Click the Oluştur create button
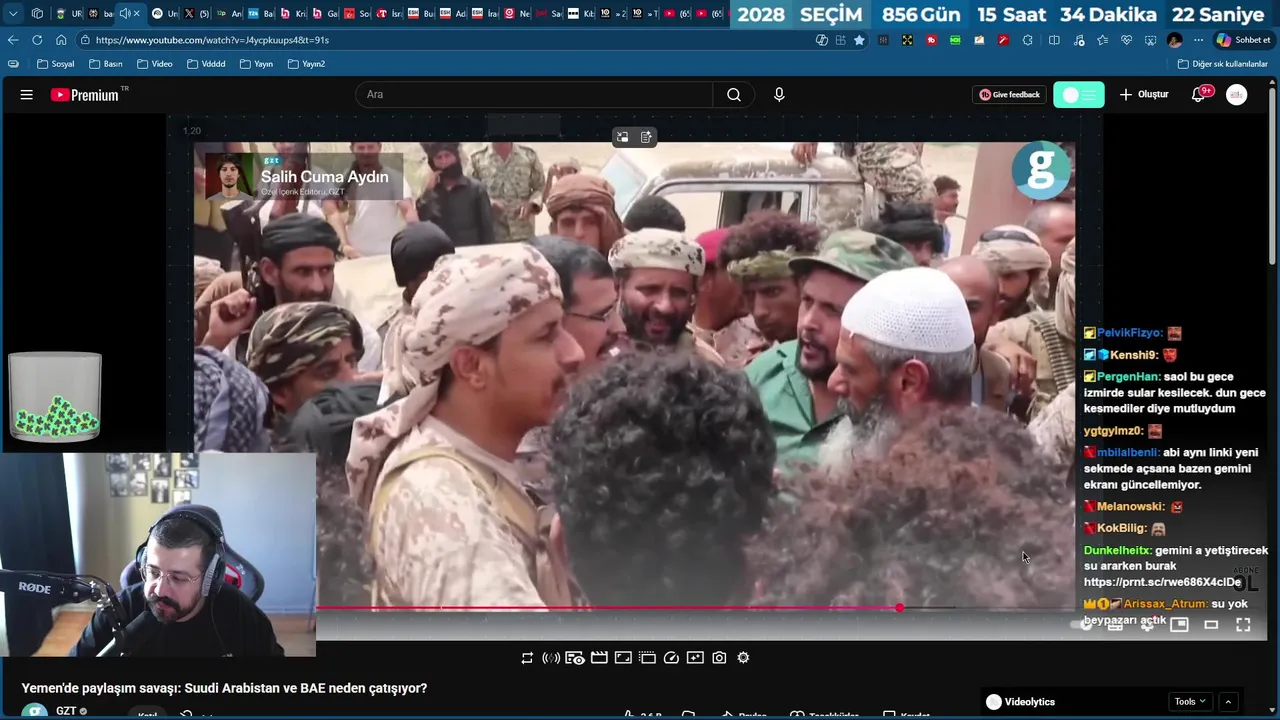The height and width of the screenshot is (720, 1280). click(1144, 94)
